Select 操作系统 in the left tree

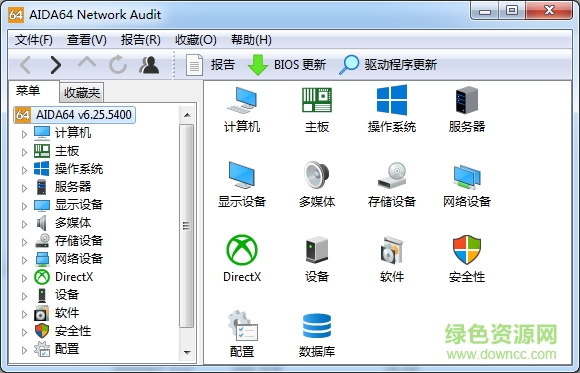[x=79, y=169]
